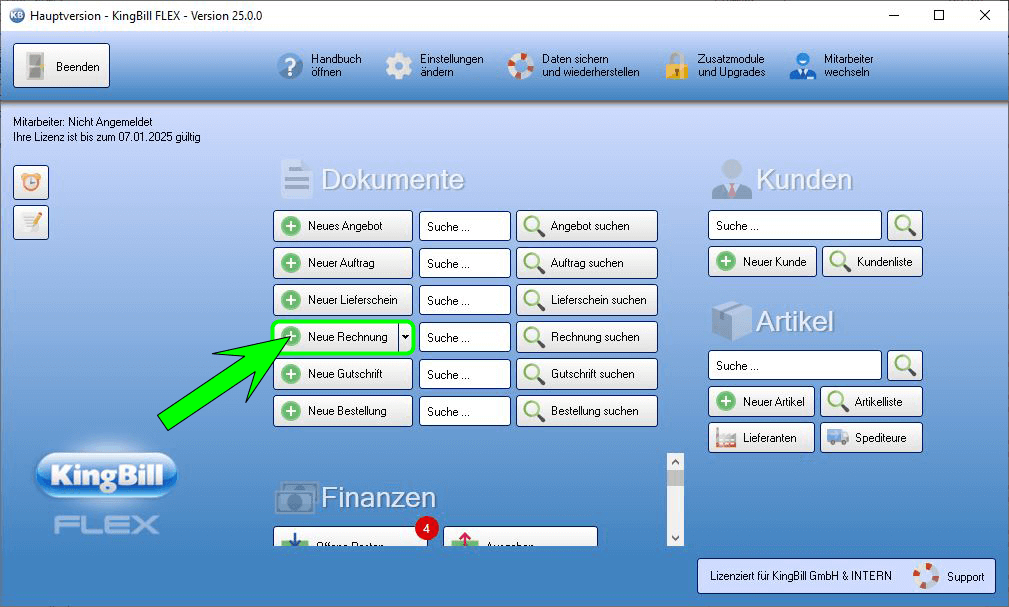Open Zusatzmodule und Upgrades lock
1009x607 pixels.
tap(715, 66)
